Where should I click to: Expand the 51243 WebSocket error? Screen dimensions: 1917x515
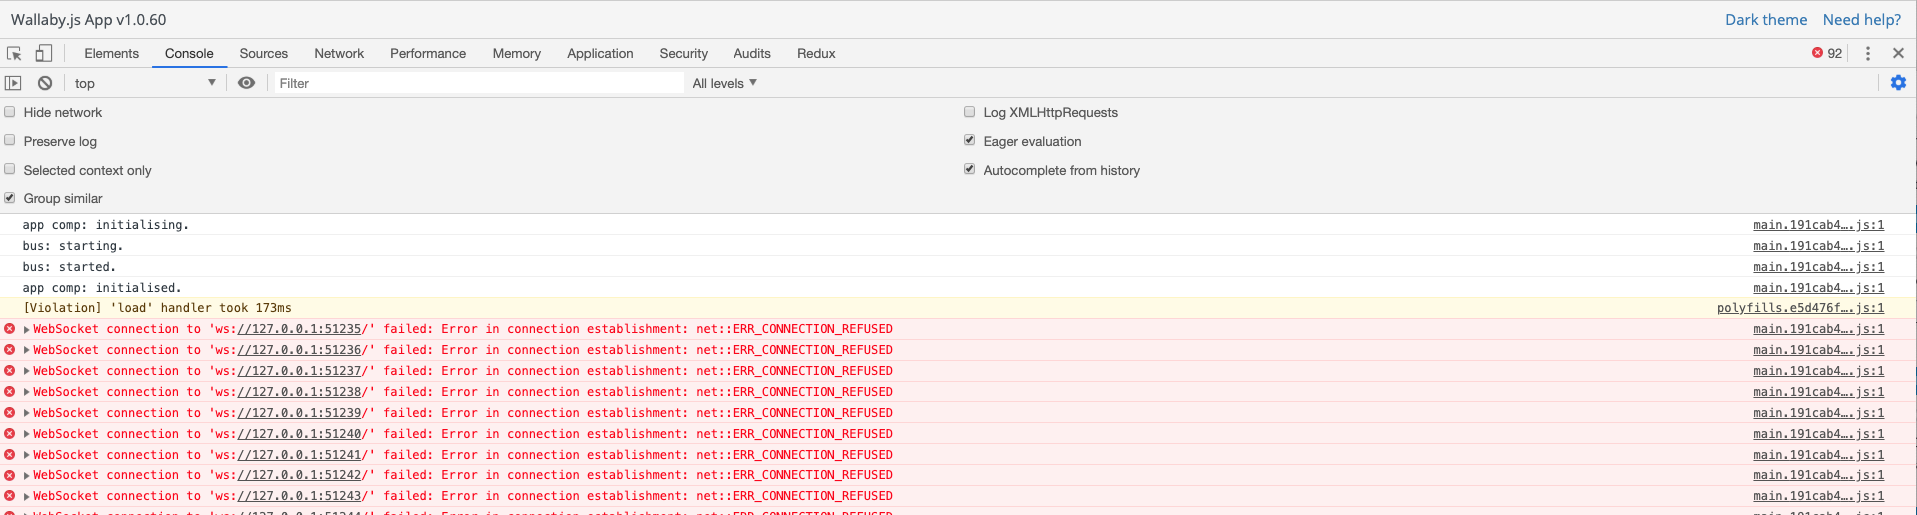pos(27,496)
